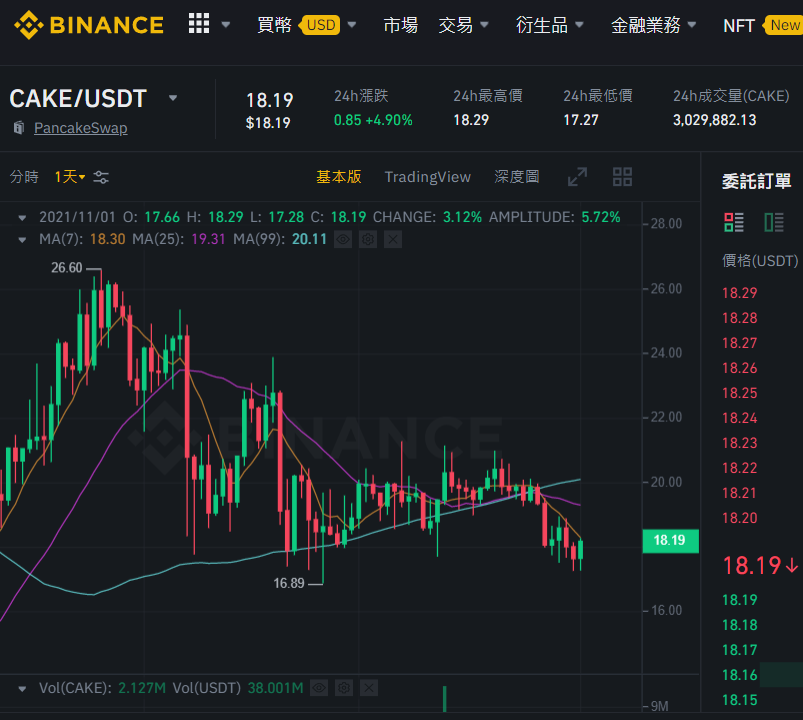Expand the CAKE/USDT pair selector arrow
Screen dimensions: 803x720
pos(173,98)
